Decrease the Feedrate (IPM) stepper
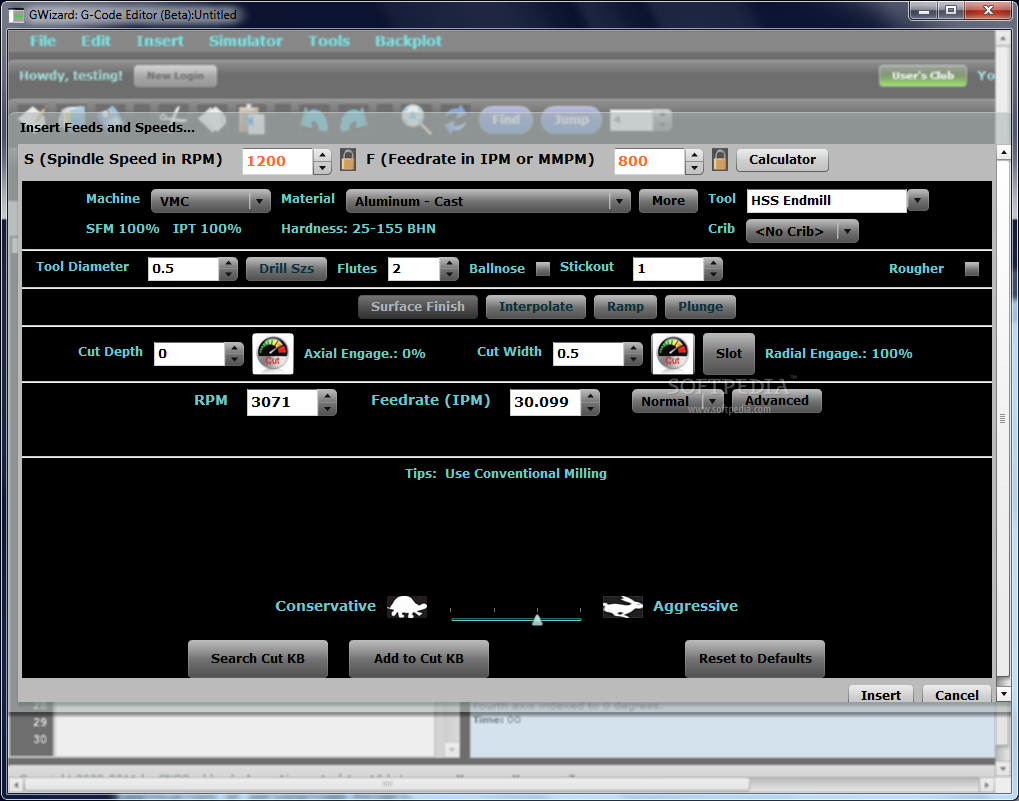The image size is (1019, 801). (x=589, y=409)
